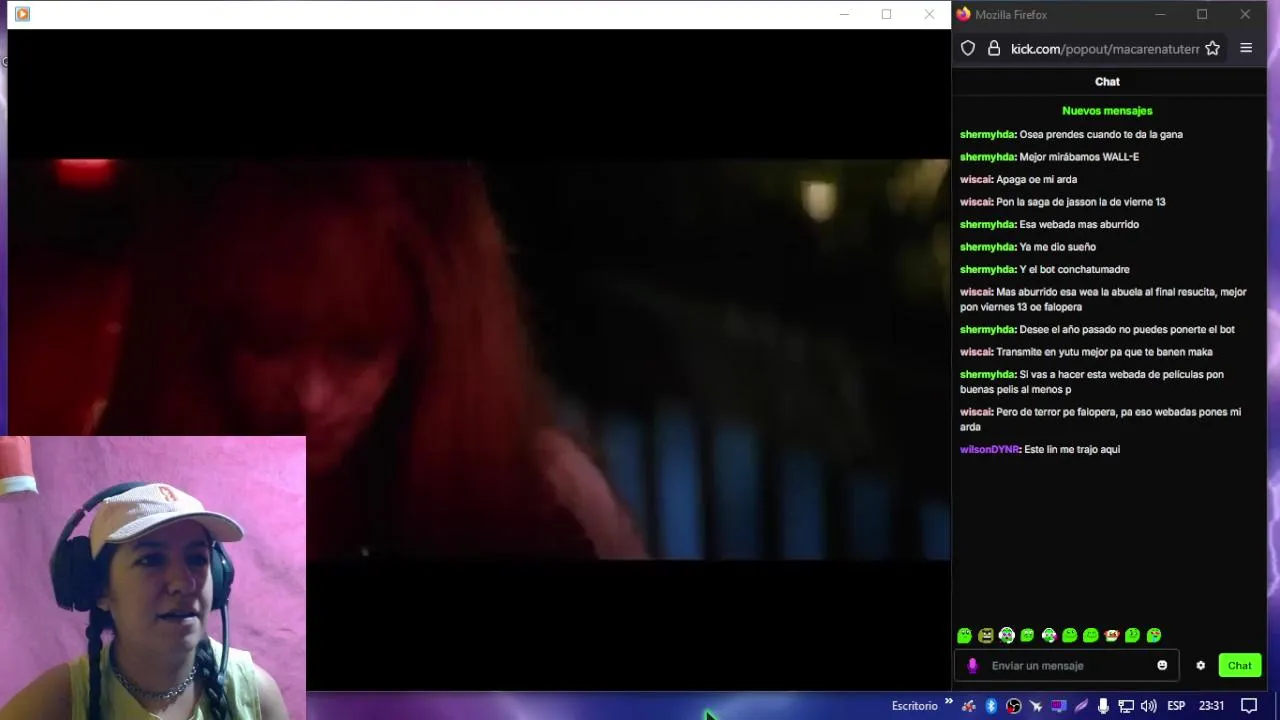Open chat settings gear icon
The height and width of the screenshot is (720, 1280).
click(x=1200, y=665)
